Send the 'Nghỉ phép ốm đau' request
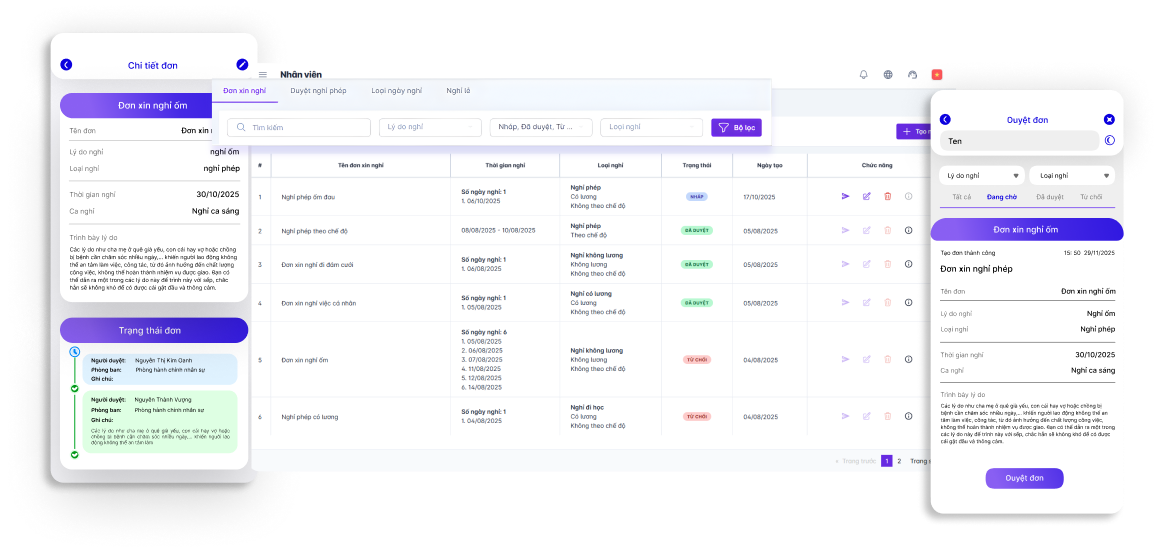Screen dimensions: 1159x555 click(845, 196)
